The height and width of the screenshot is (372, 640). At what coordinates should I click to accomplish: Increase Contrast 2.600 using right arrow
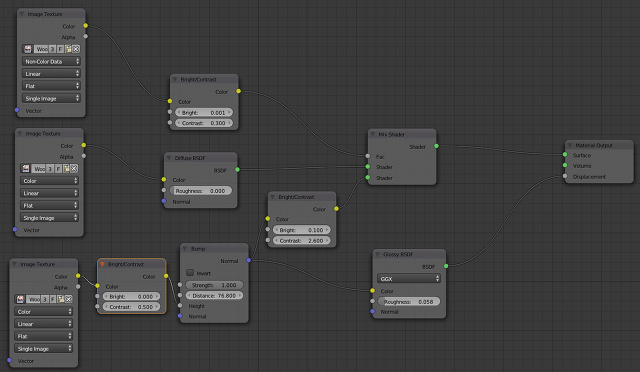327,241
